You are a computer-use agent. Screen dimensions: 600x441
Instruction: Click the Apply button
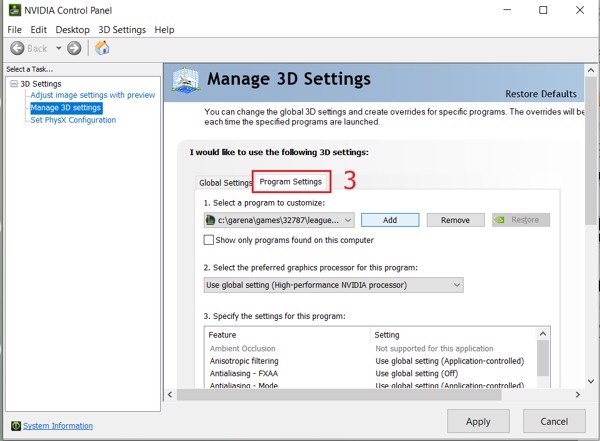(478, 421)
